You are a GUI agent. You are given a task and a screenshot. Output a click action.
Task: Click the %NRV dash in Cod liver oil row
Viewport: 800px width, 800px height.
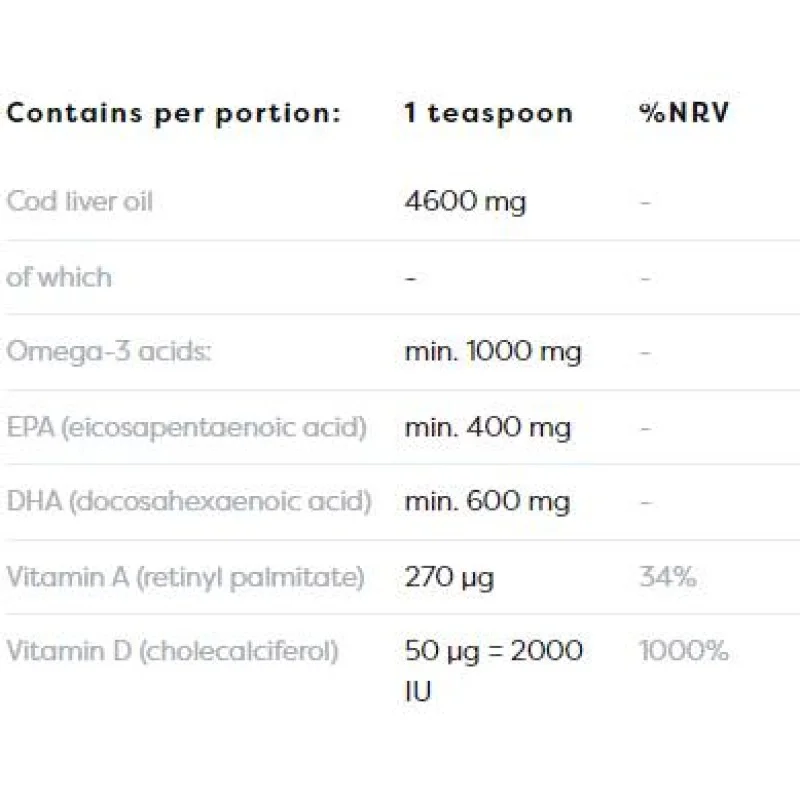[645, 202]
